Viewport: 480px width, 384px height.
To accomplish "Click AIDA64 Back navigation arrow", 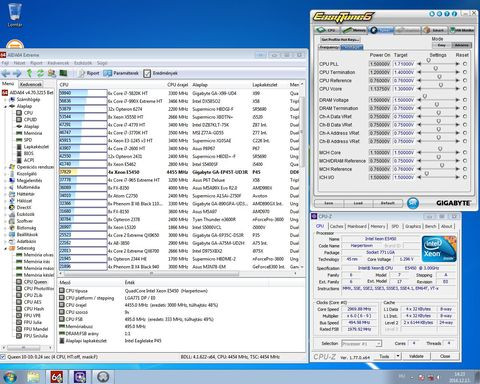I will (x=6, y=73).
